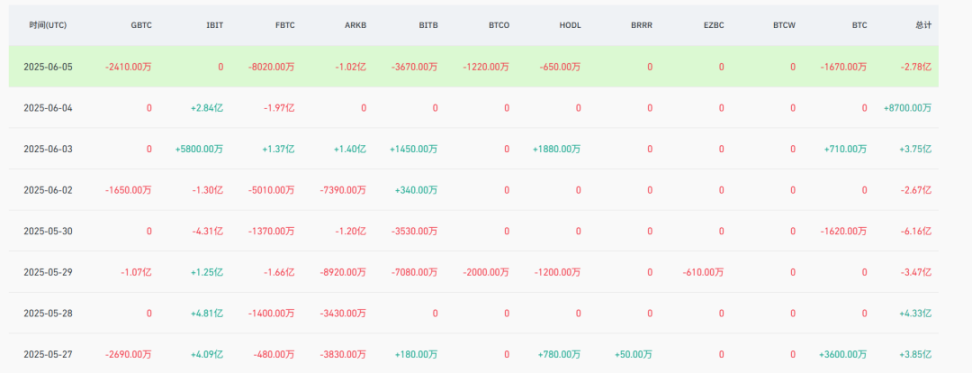Select the GBTC column header
Screen dimensions: 972x373
[x=141, y=25]
